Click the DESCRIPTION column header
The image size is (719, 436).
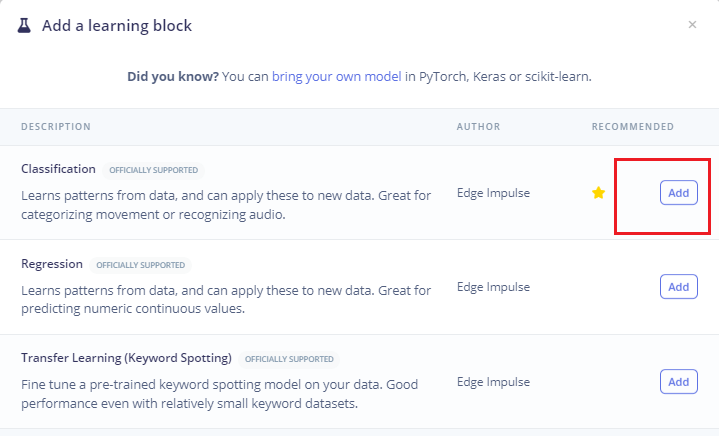point(56,127)
